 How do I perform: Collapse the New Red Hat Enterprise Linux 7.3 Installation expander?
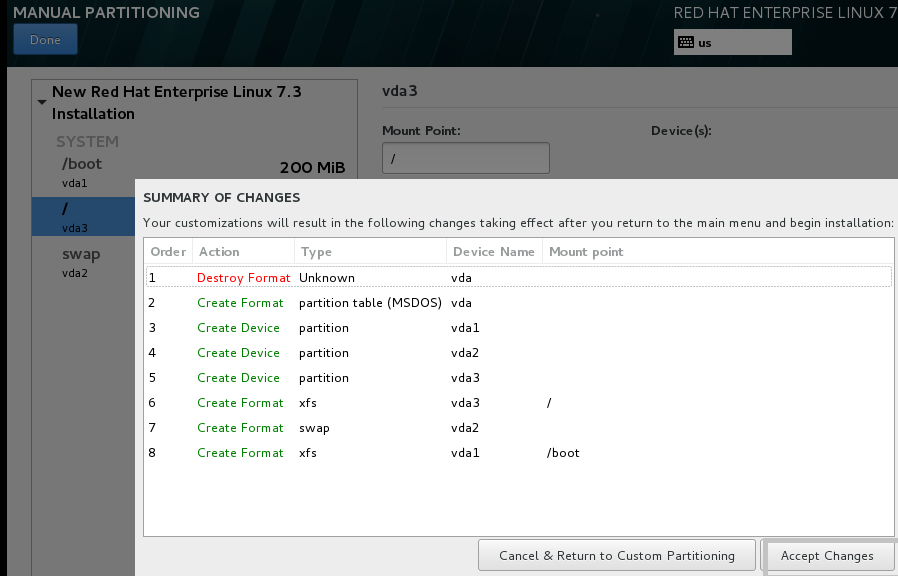(42, 102)
